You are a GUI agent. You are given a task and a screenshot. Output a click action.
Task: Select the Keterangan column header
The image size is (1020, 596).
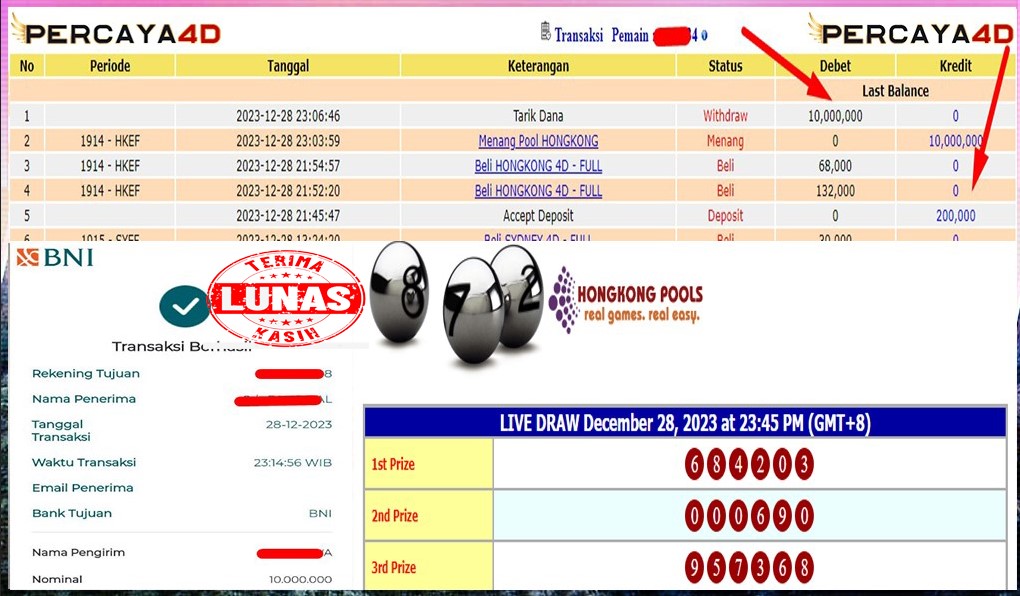538,66
